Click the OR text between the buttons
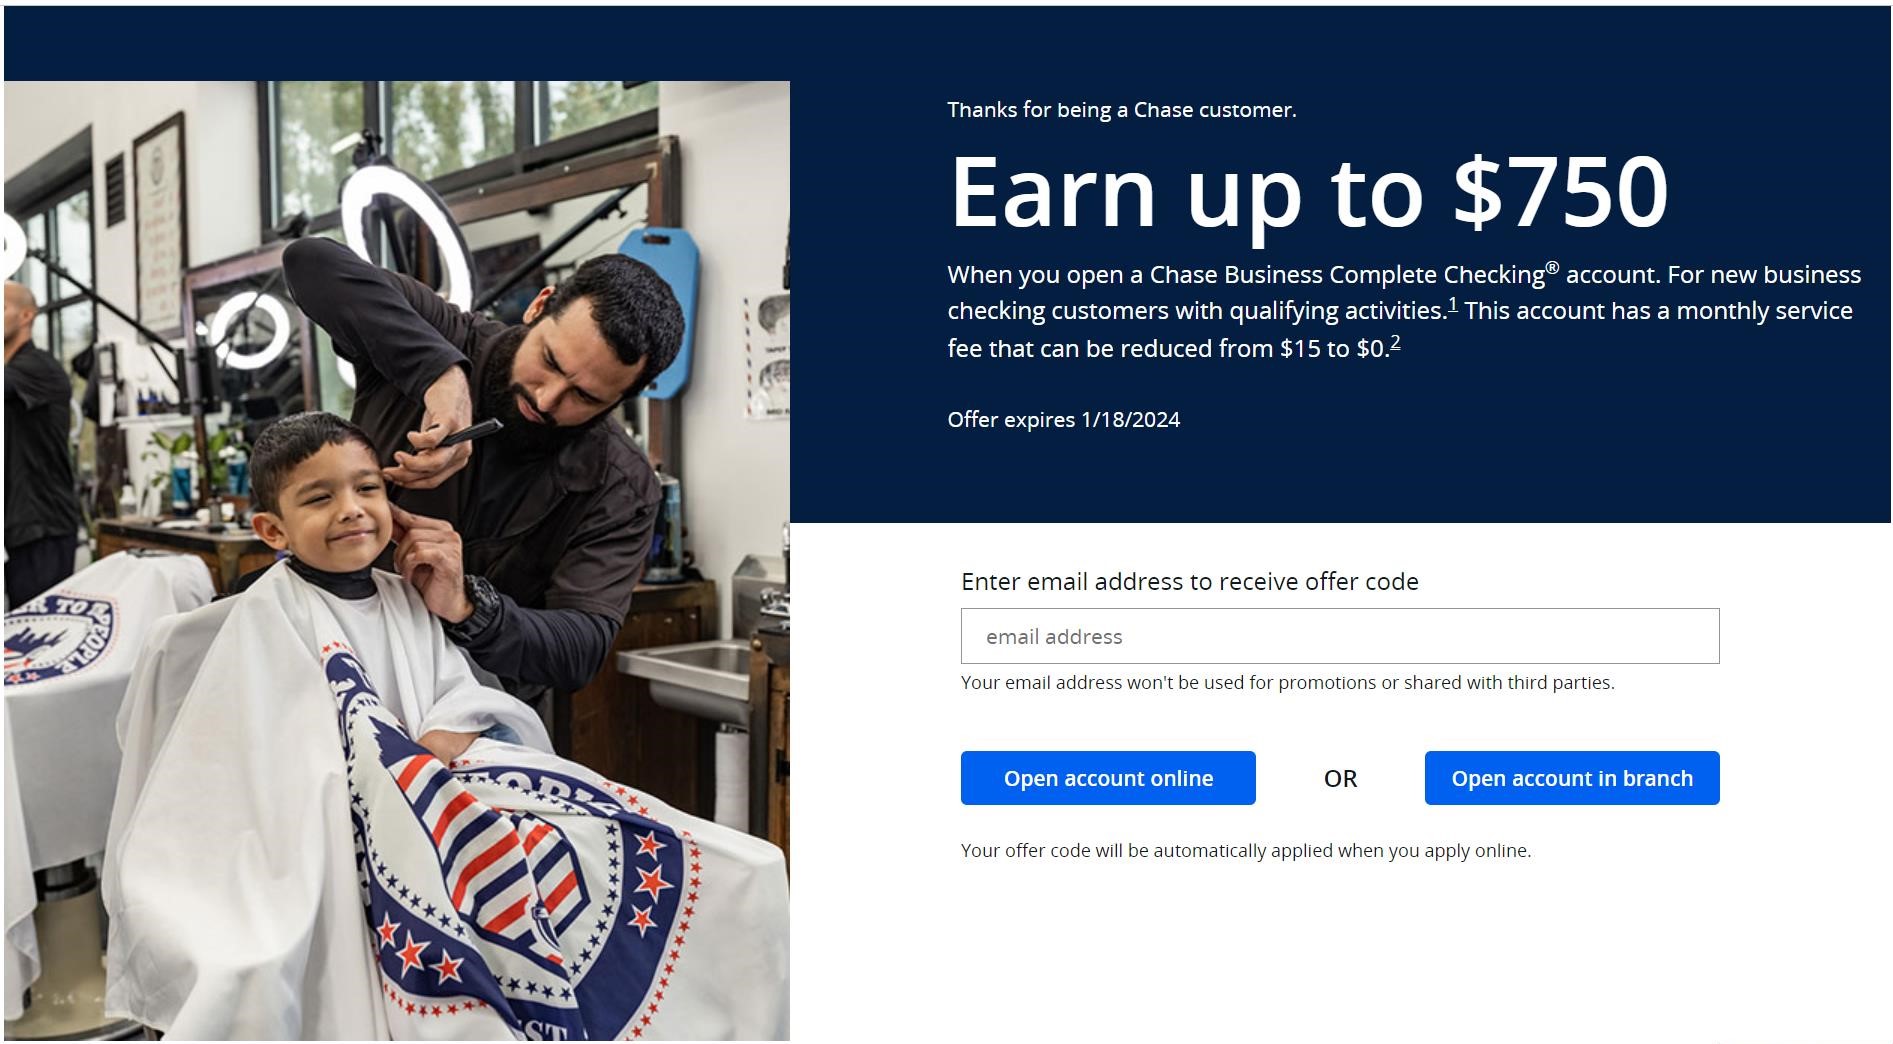Viewport: 1893px width, 1044px height. coord(1340,779)
